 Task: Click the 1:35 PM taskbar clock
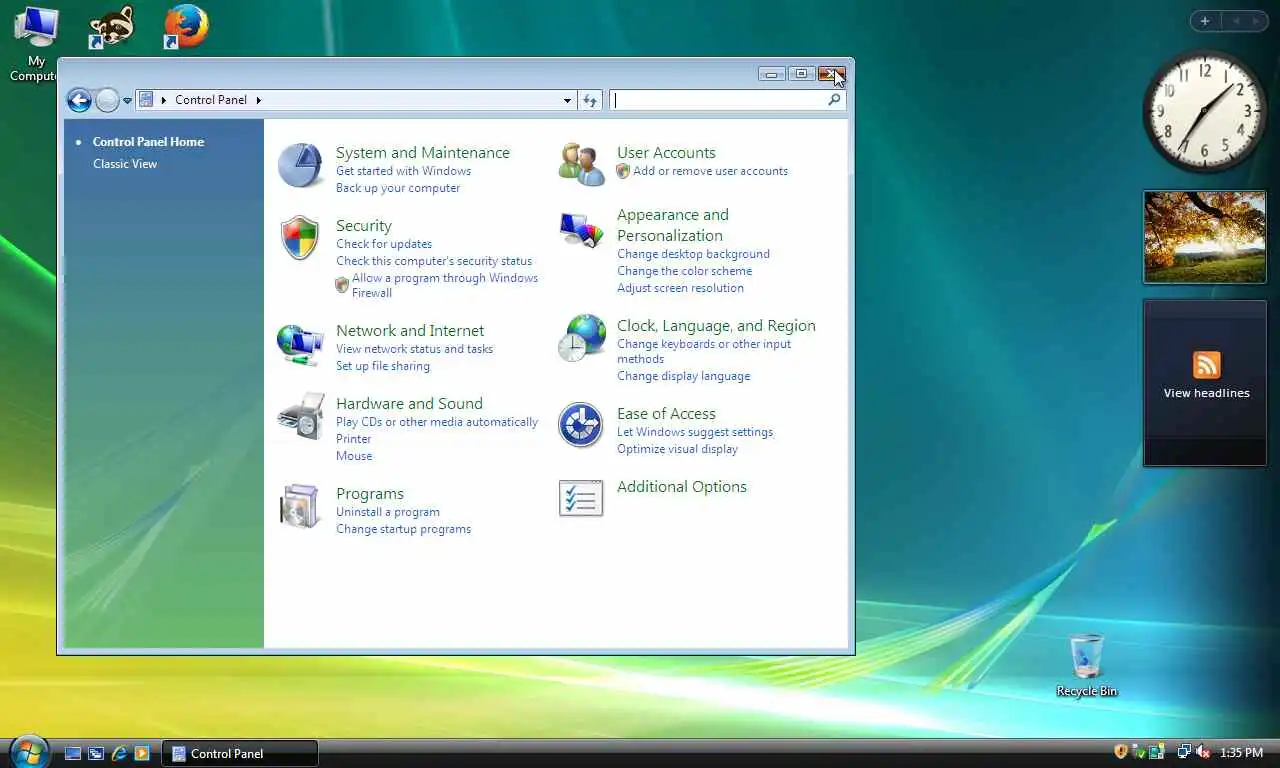tap(1241, 753)
